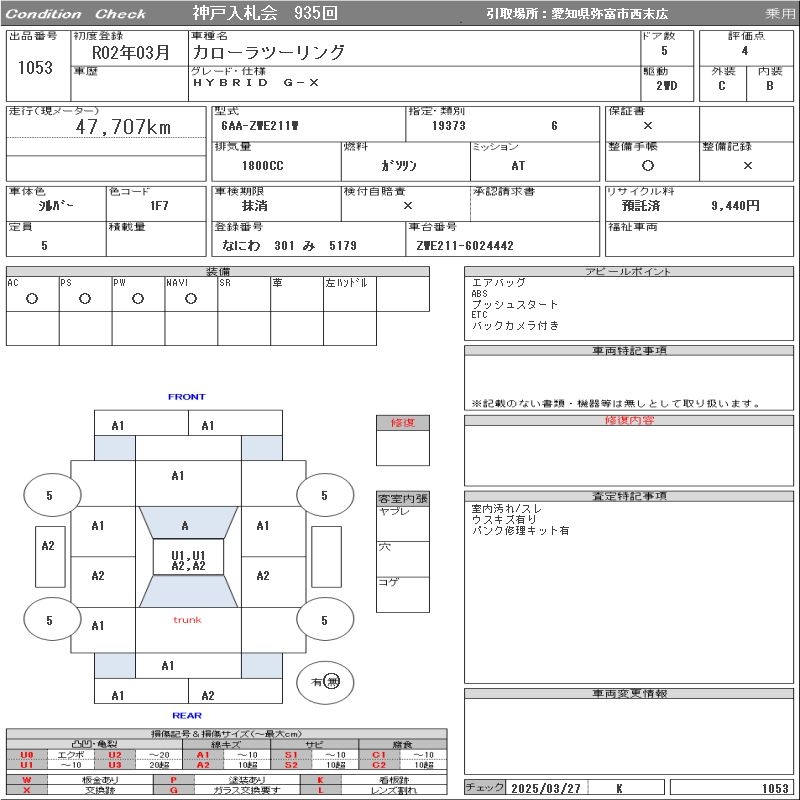Click the rear-right tire circle marked 5
The image size is (800, 800).
pyautogui.click(x=324, y=621)
